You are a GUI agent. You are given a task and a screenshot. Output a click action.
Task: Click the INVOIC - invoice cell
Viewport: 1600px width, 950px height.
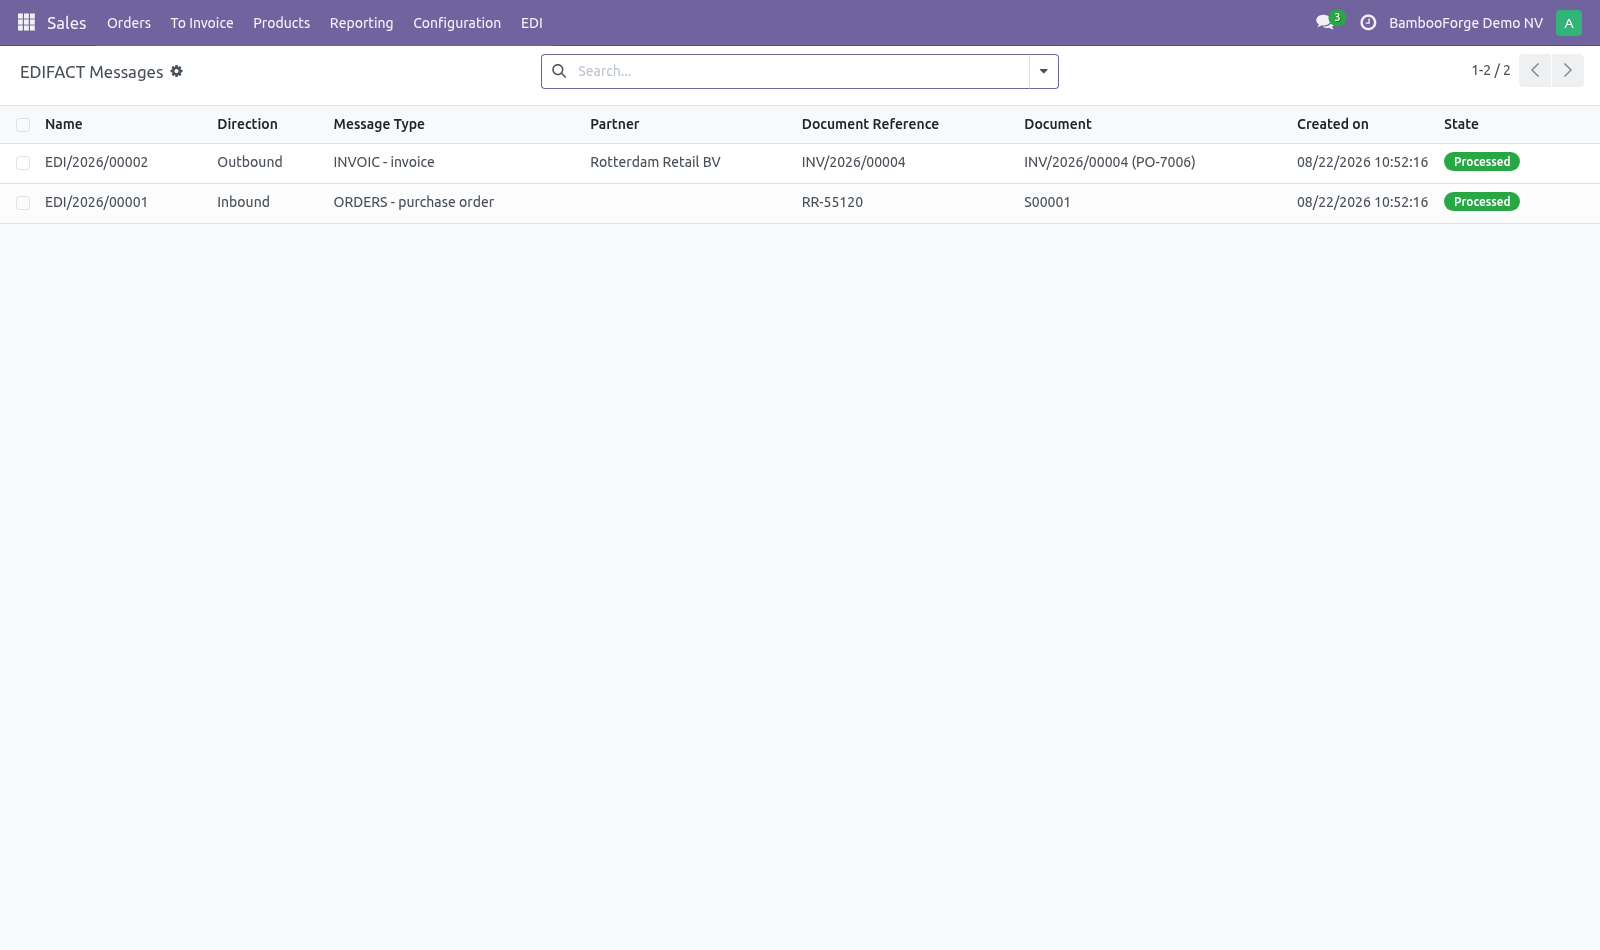384,162
